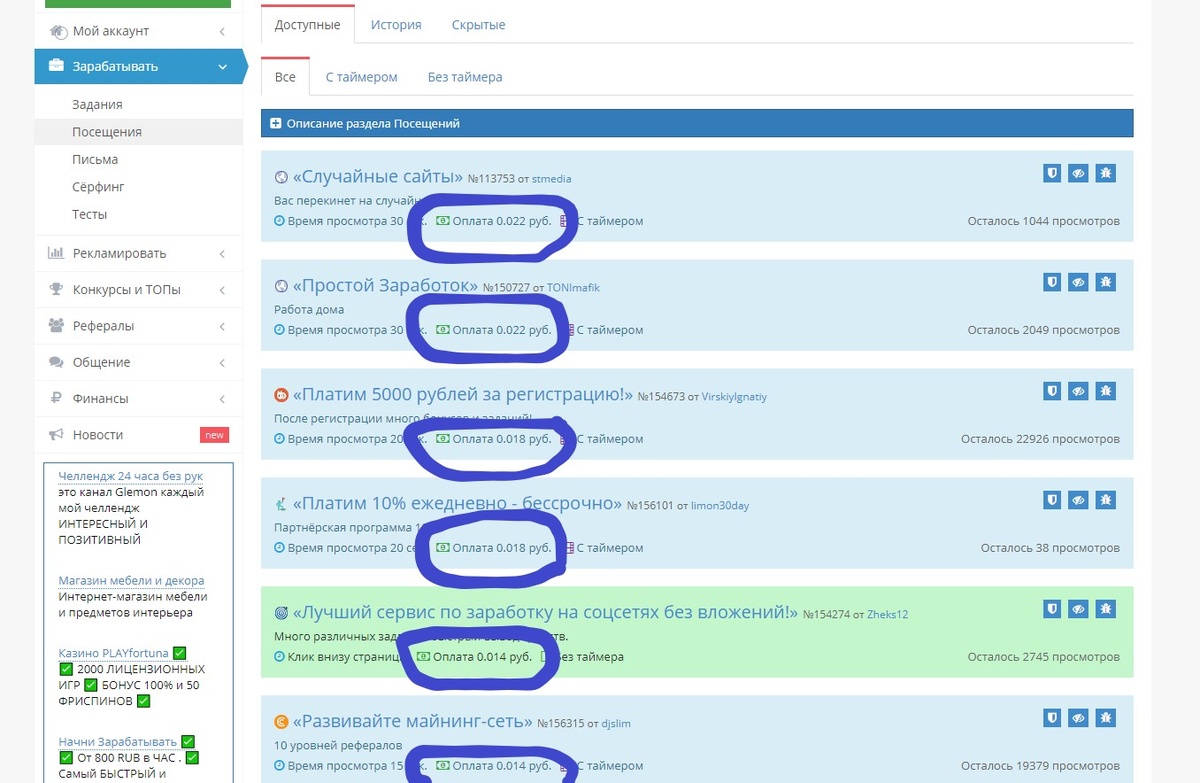Open the Без таймера filter tab
This screenshot has width=1200, height=783.
462,76
